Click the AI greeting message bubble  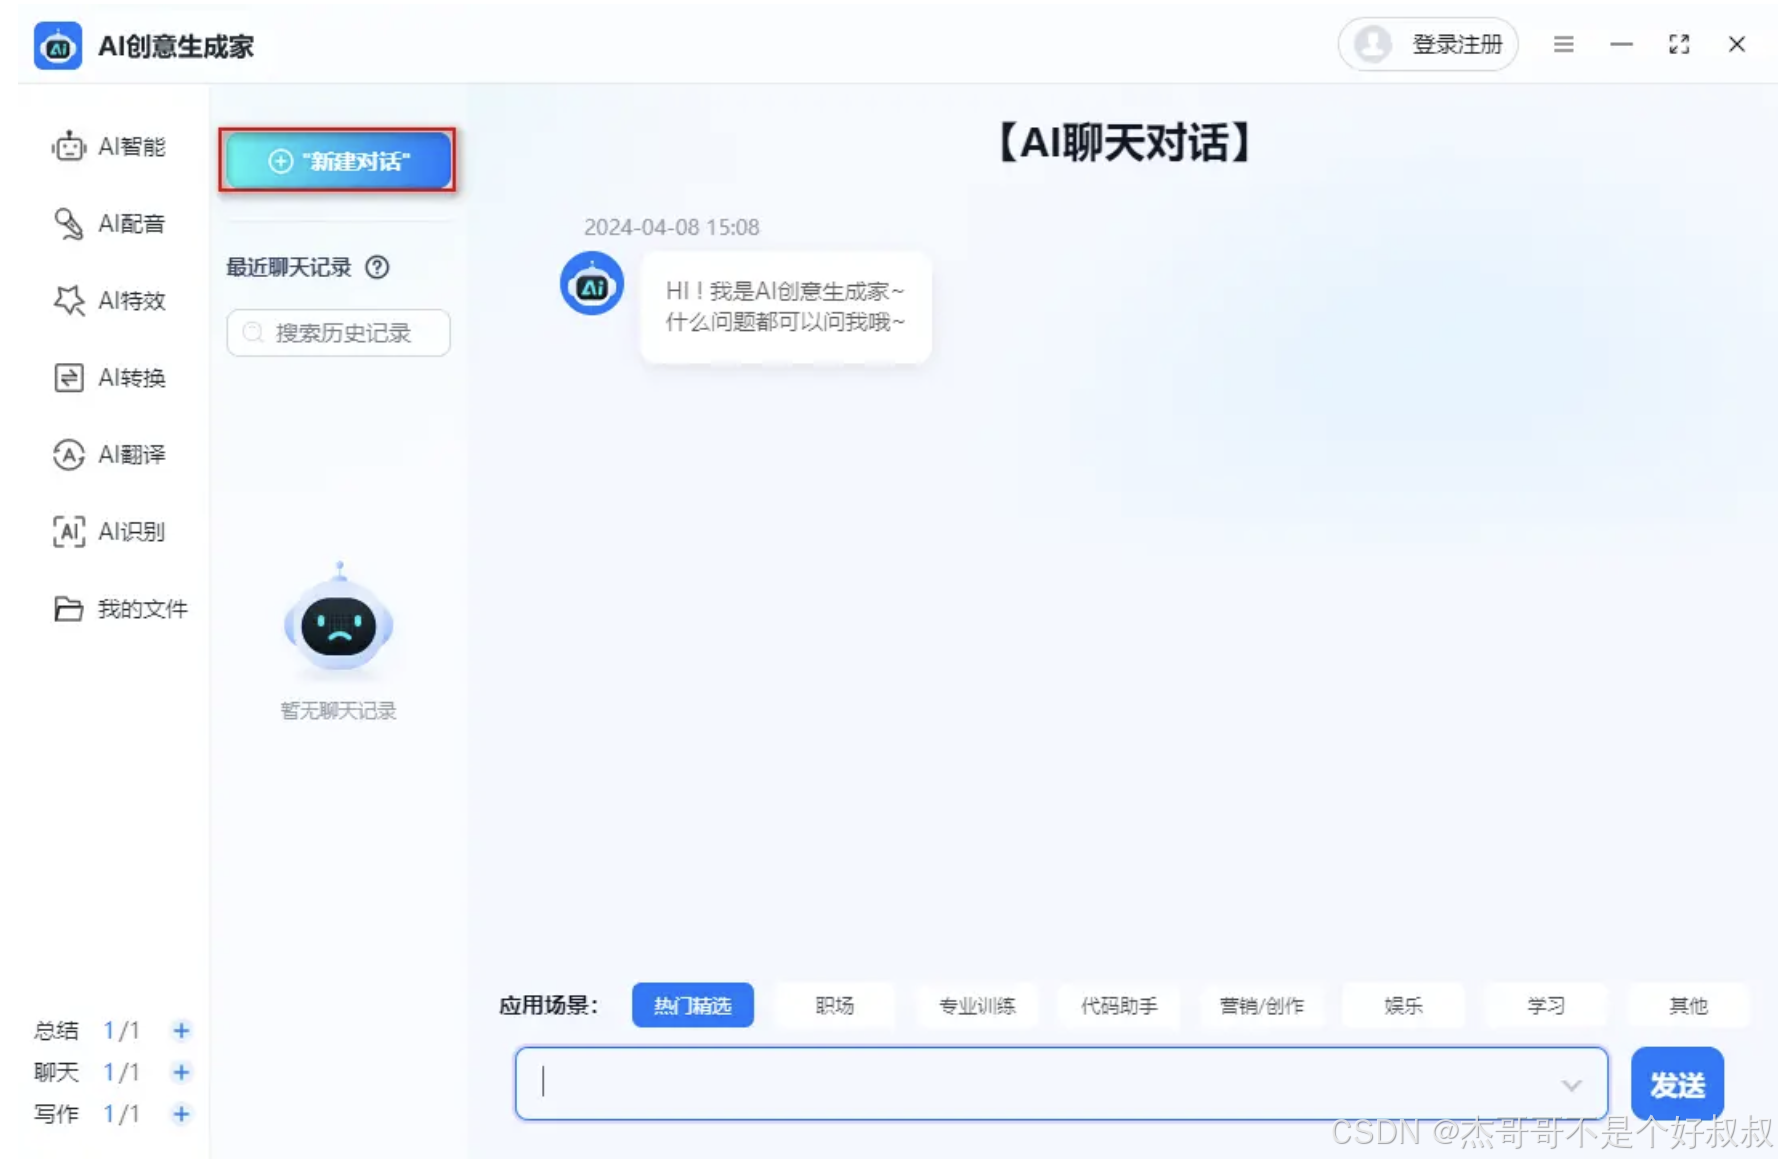pos(785,306)
